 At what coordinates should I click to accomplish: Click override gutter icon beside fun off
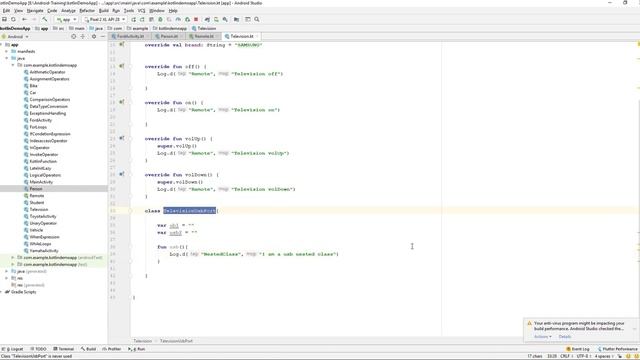coord(122,66)
